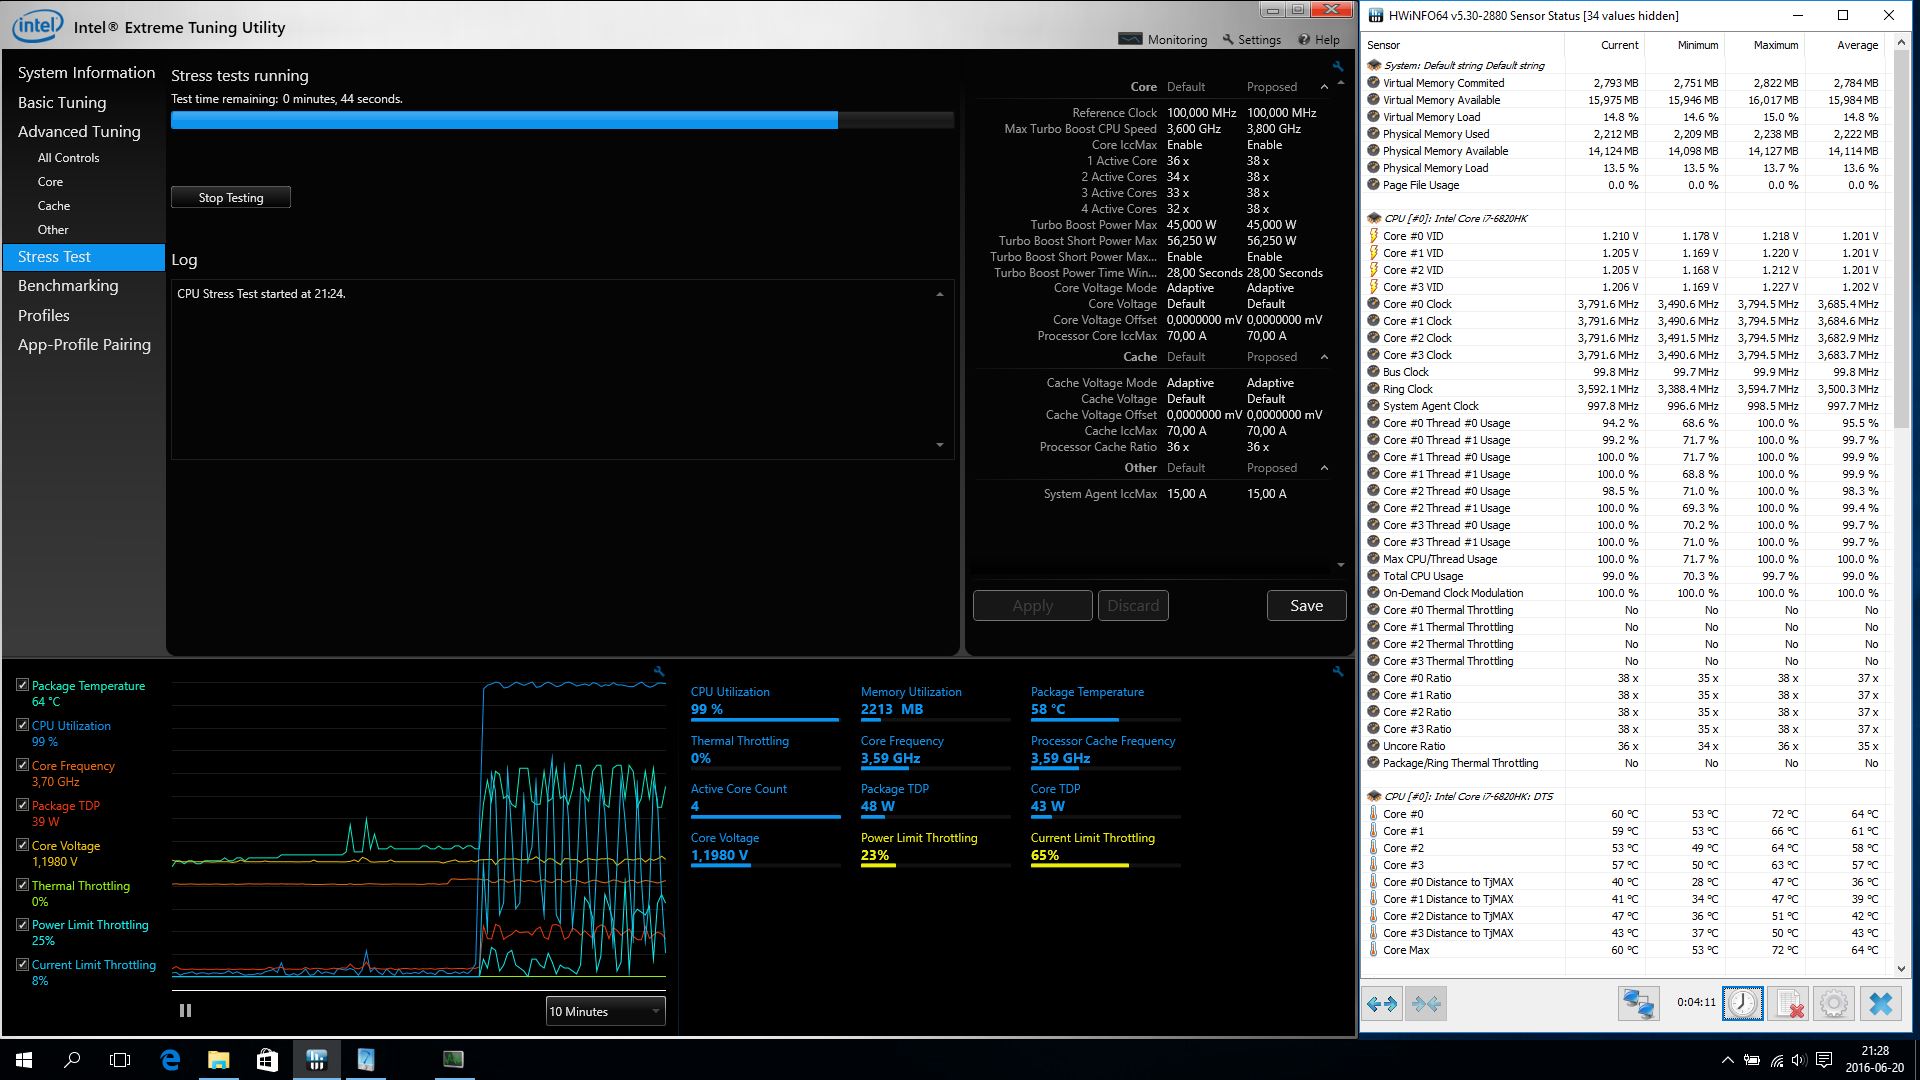Image resolution: width=1920 pixels, height=1080 pixels.
Task: Uncheck Thermal Throttling graph checkbox
Action: (22, 885)
